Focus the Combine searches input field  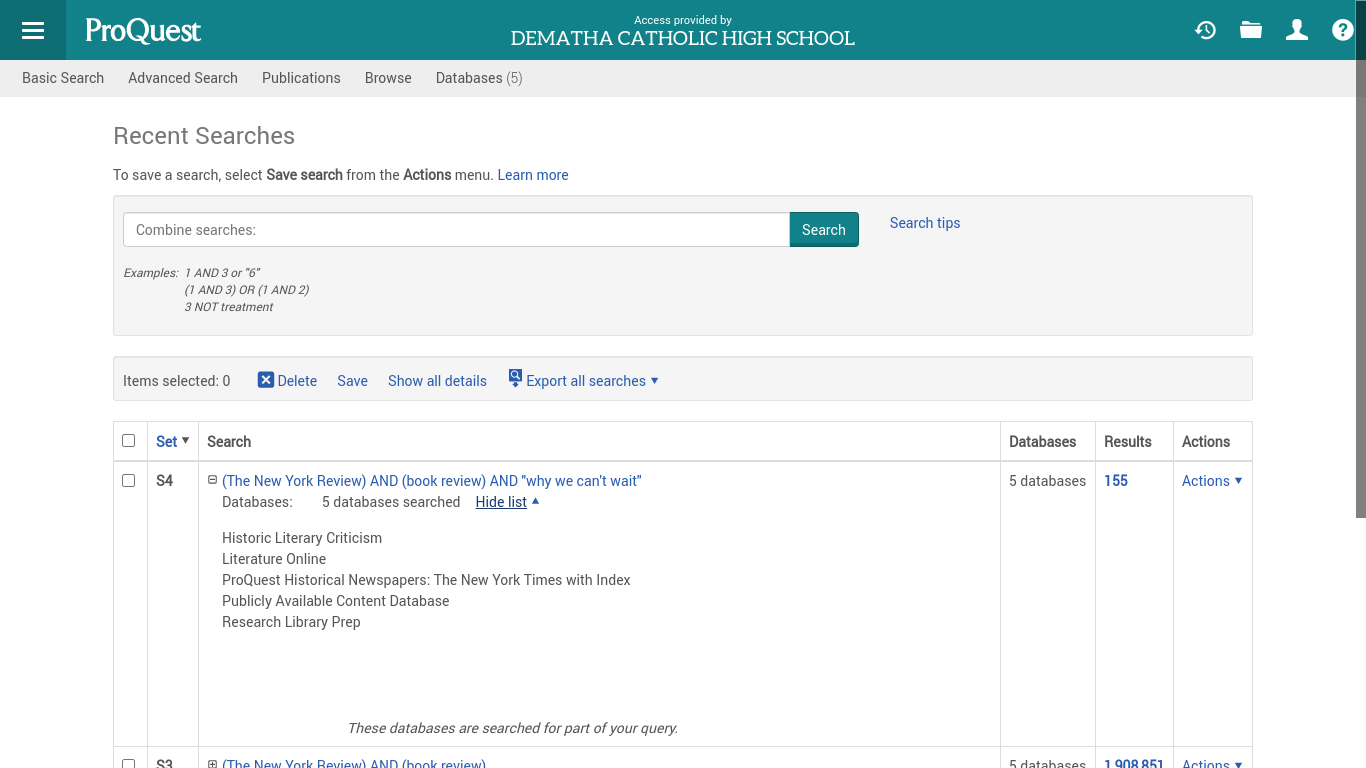tap(456, 229)
